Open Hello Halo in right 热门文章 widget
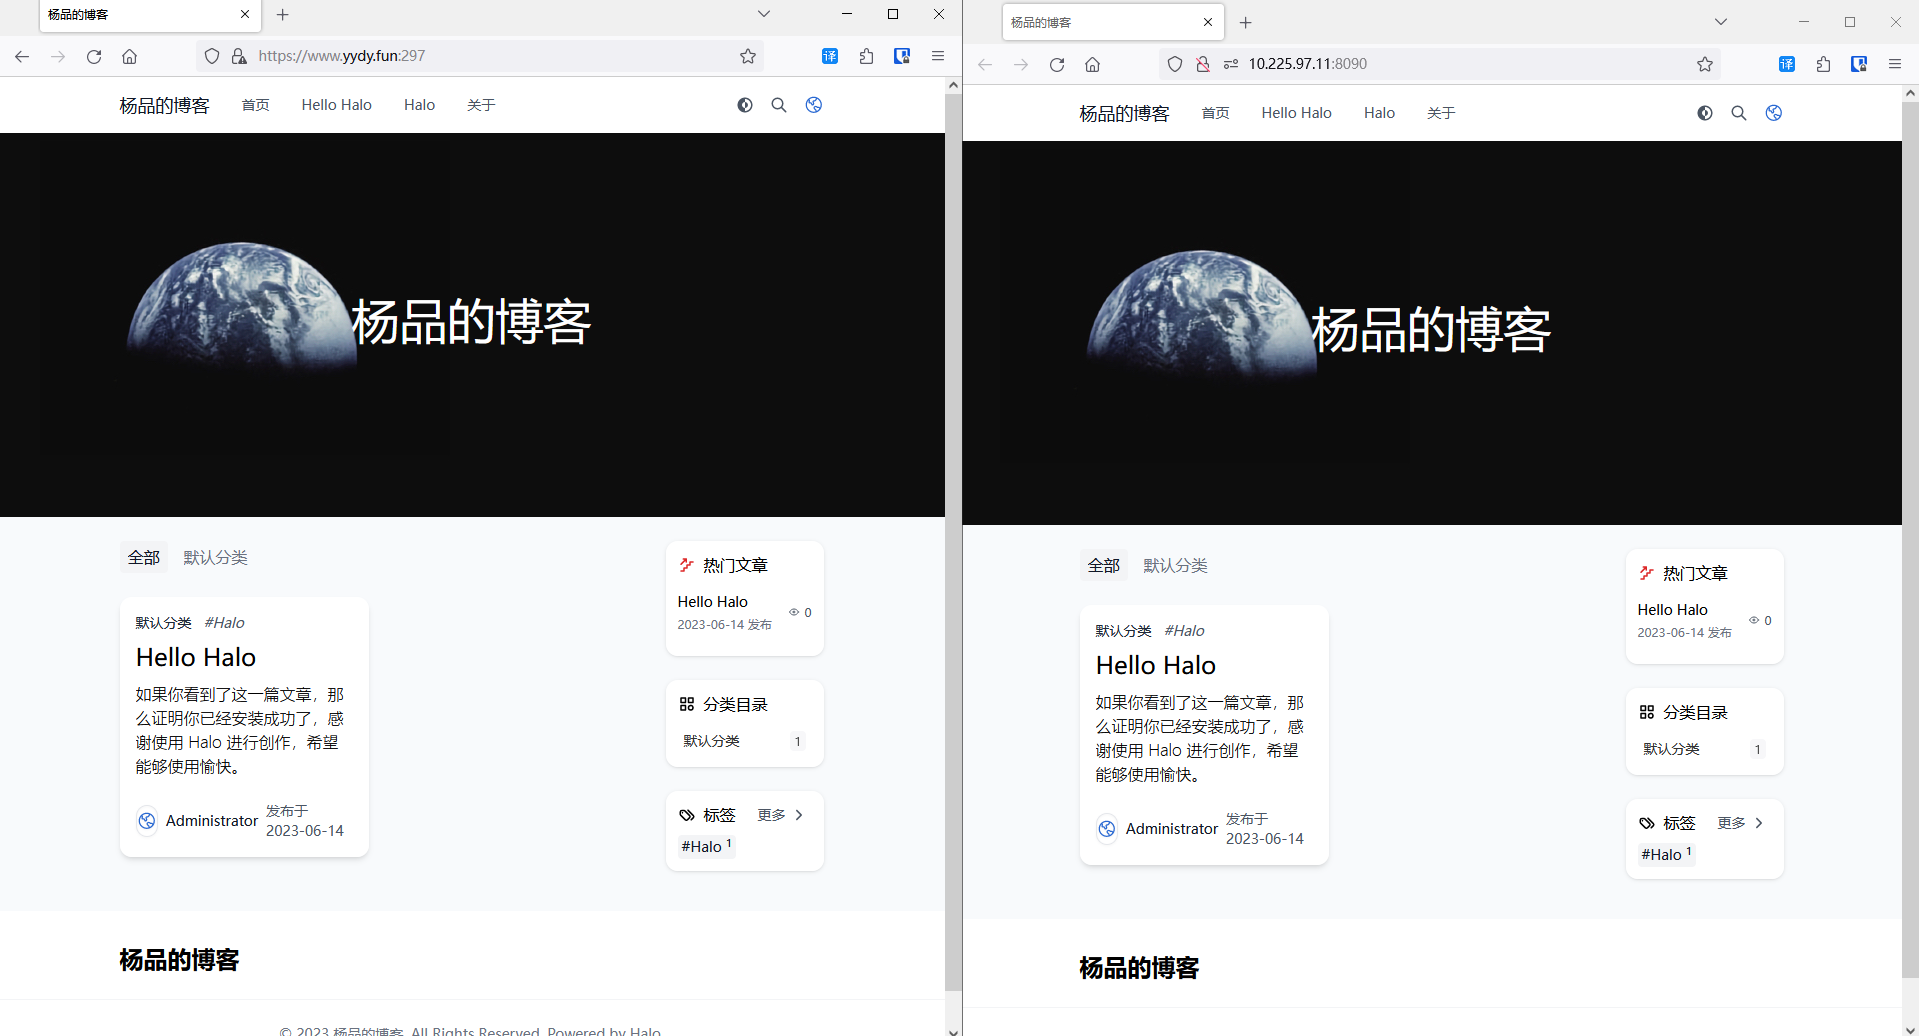The width and height of the screenshot is (1919, 1036). tap(1673, 610)
